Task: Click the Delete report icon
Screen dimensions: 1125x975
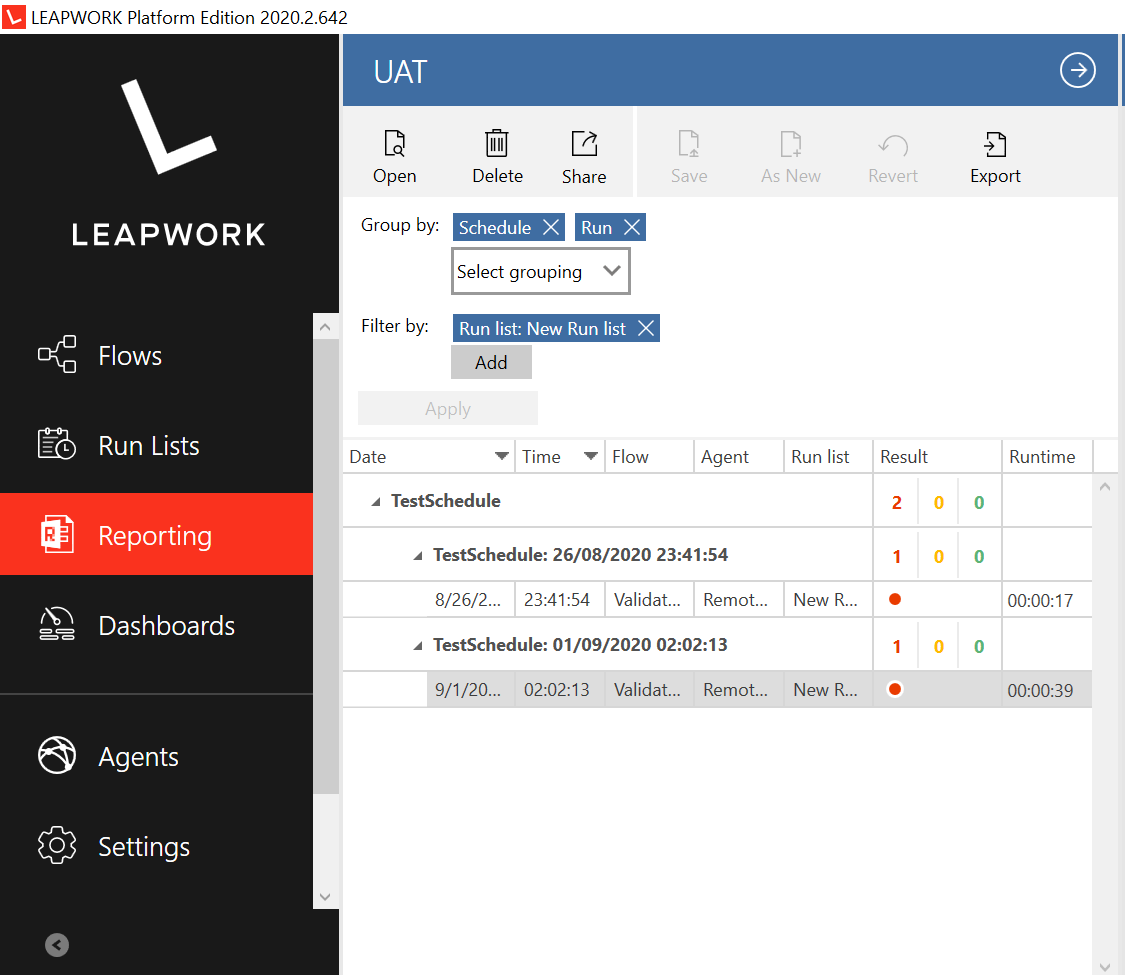Action: coord(497,152)
